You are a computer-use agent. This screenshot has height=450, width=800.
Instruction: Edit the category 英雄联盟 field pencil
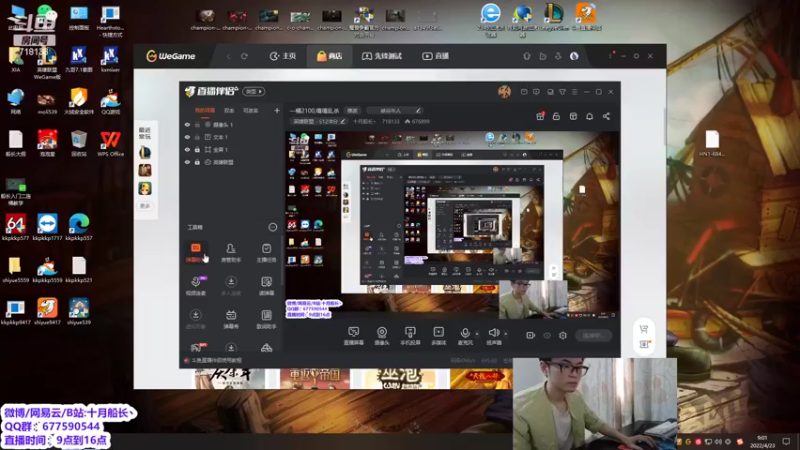point(343,121)
